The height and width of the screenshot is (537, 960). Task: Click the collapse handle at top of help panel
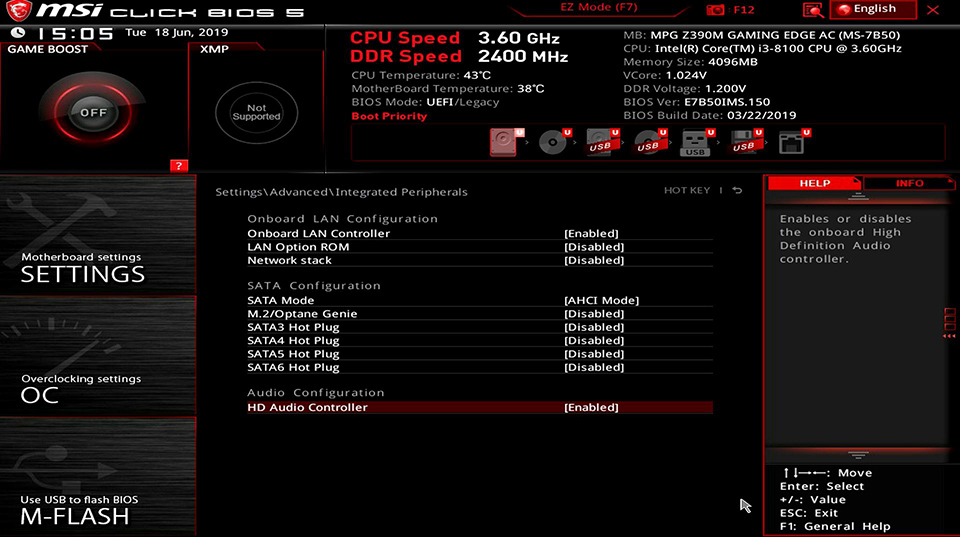point(858,197)
